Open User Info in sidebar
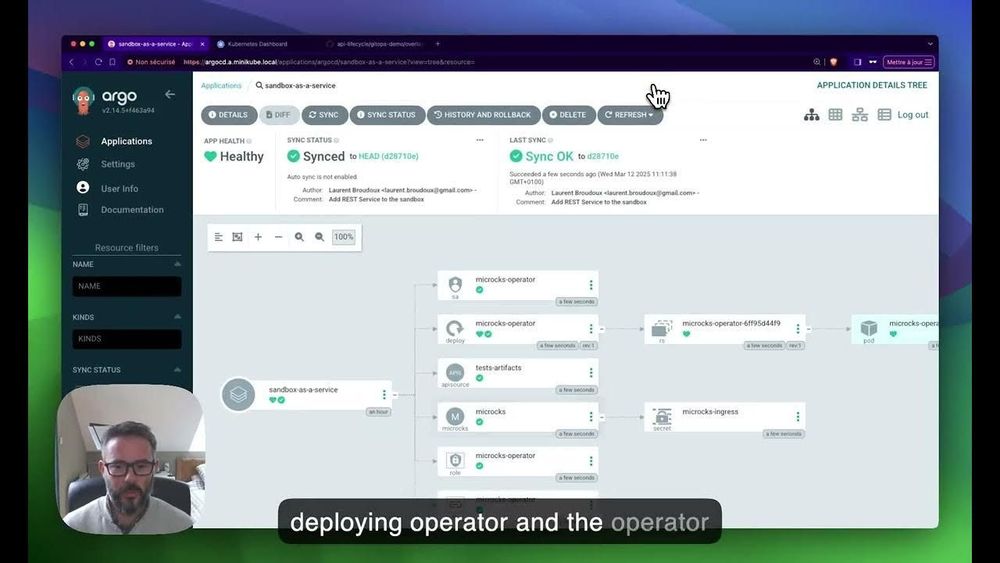The image size is (1000, 563). click(x=119, y=189)
